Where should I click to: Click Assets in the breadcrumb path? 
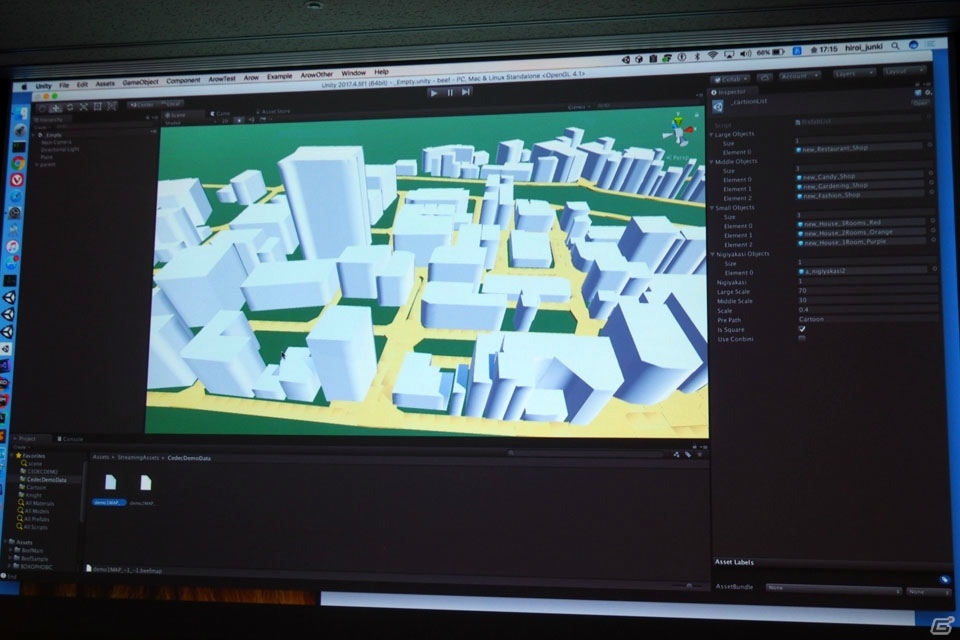[100, 457]
